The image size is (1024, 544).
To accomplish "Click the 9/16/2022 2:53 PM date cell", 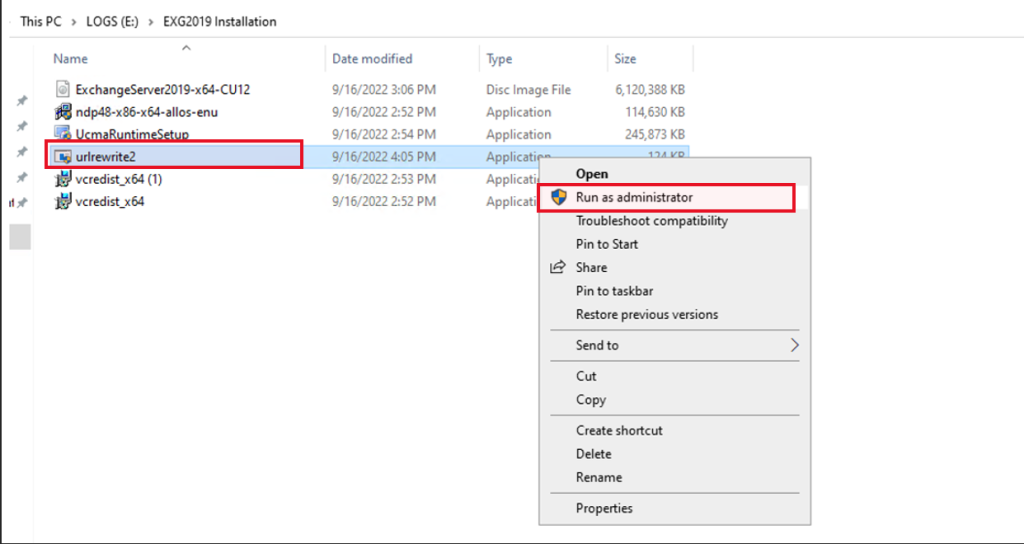I will click(384, 179).
